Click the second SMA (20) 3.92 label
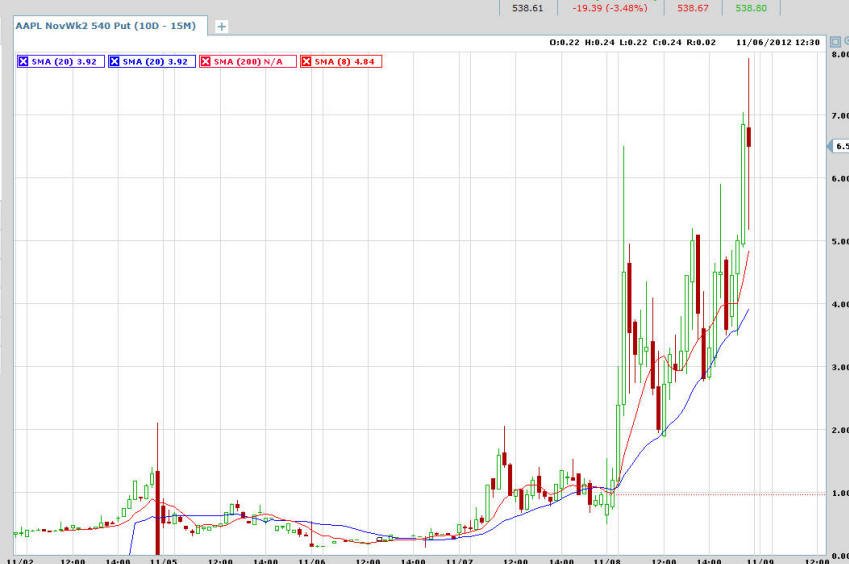 coord(155,62)
